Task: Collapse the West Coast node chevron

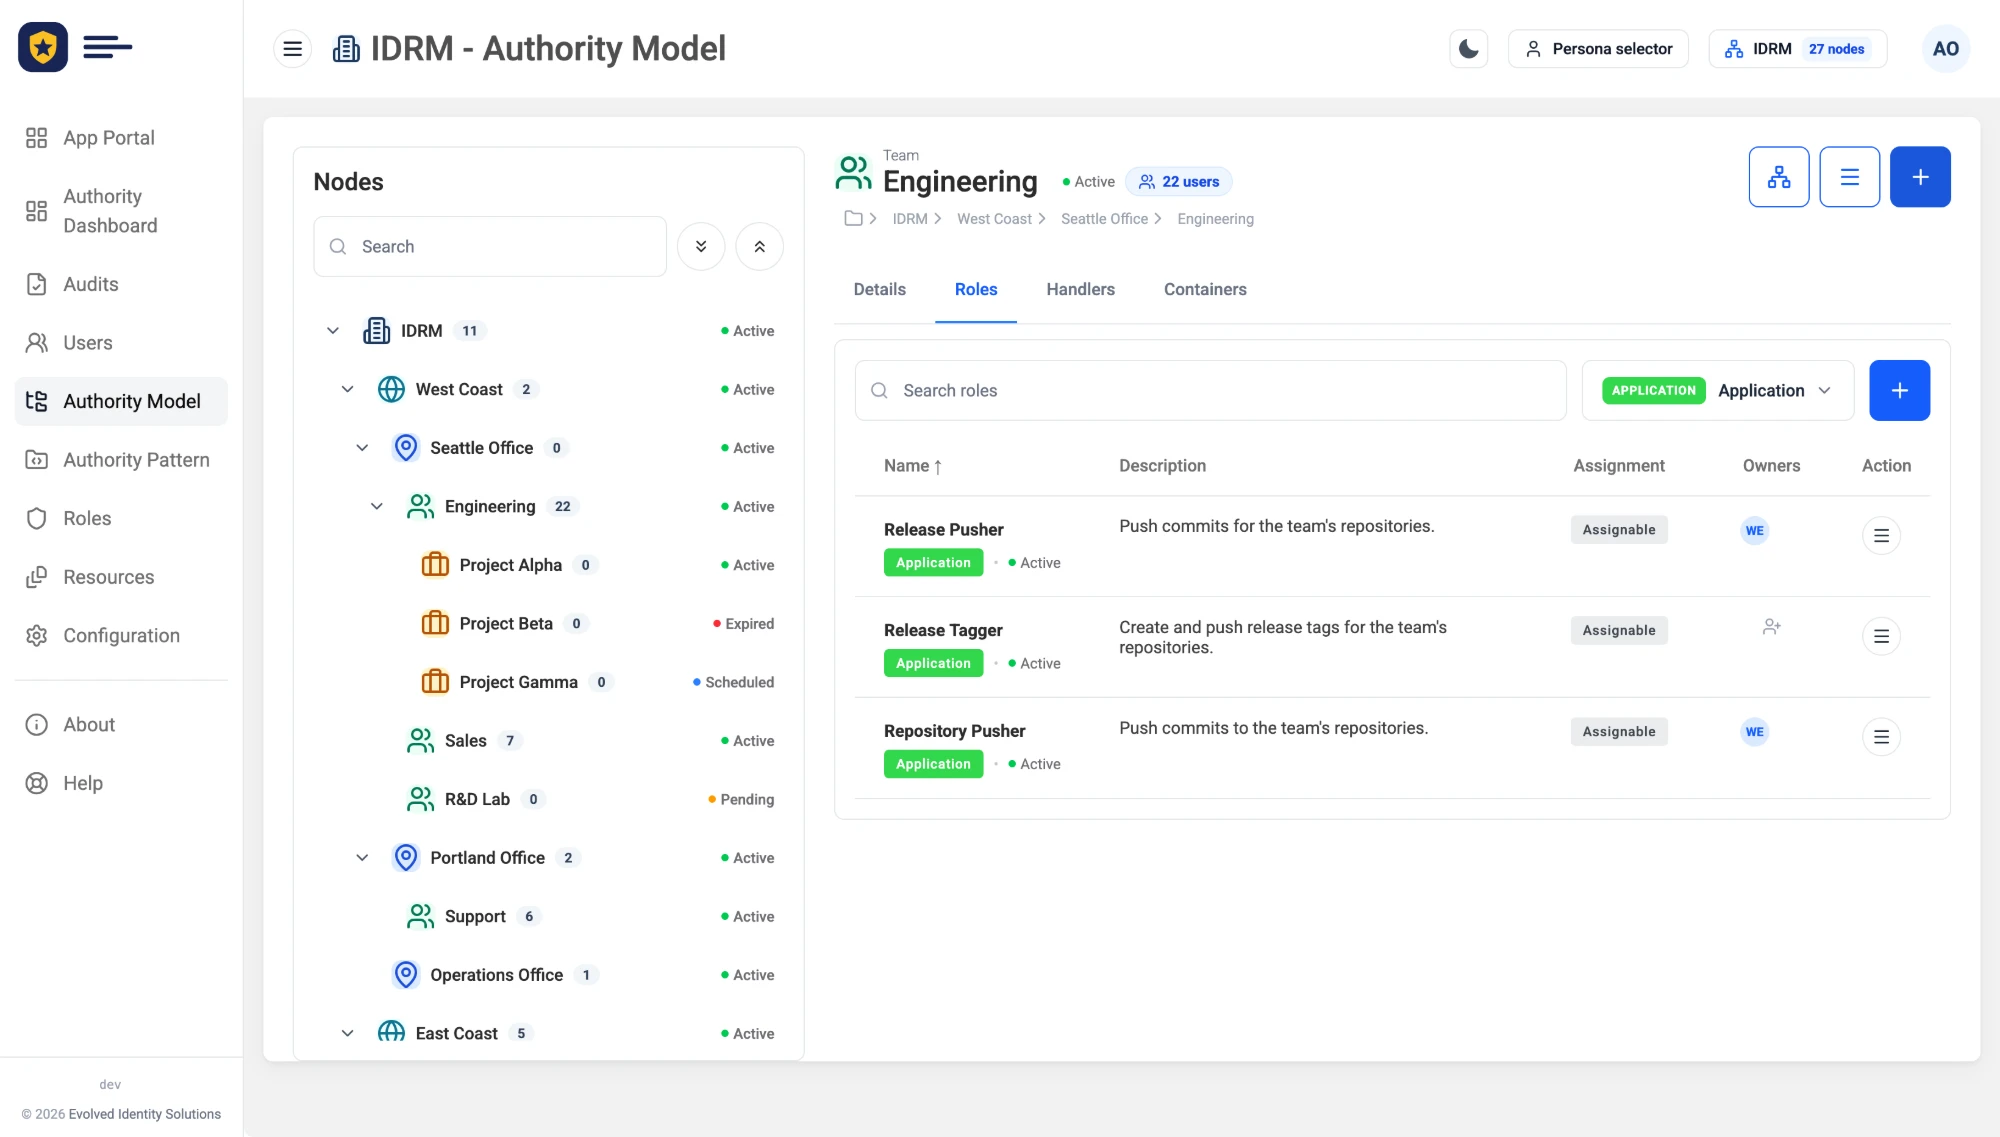Action: pos(347,389)
